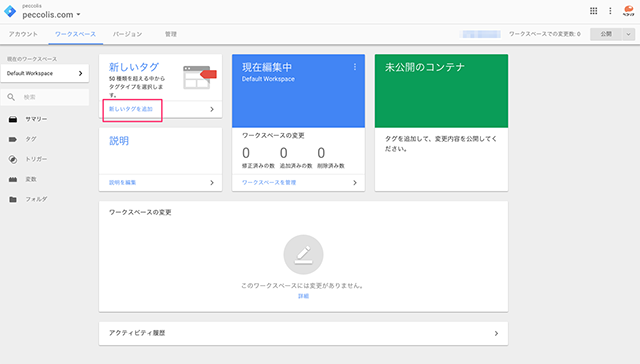The height and width of the screenshot is (364, 640).
Task: Click the ワークスペースでの変更数: 0 text
Action: [544, 34]
